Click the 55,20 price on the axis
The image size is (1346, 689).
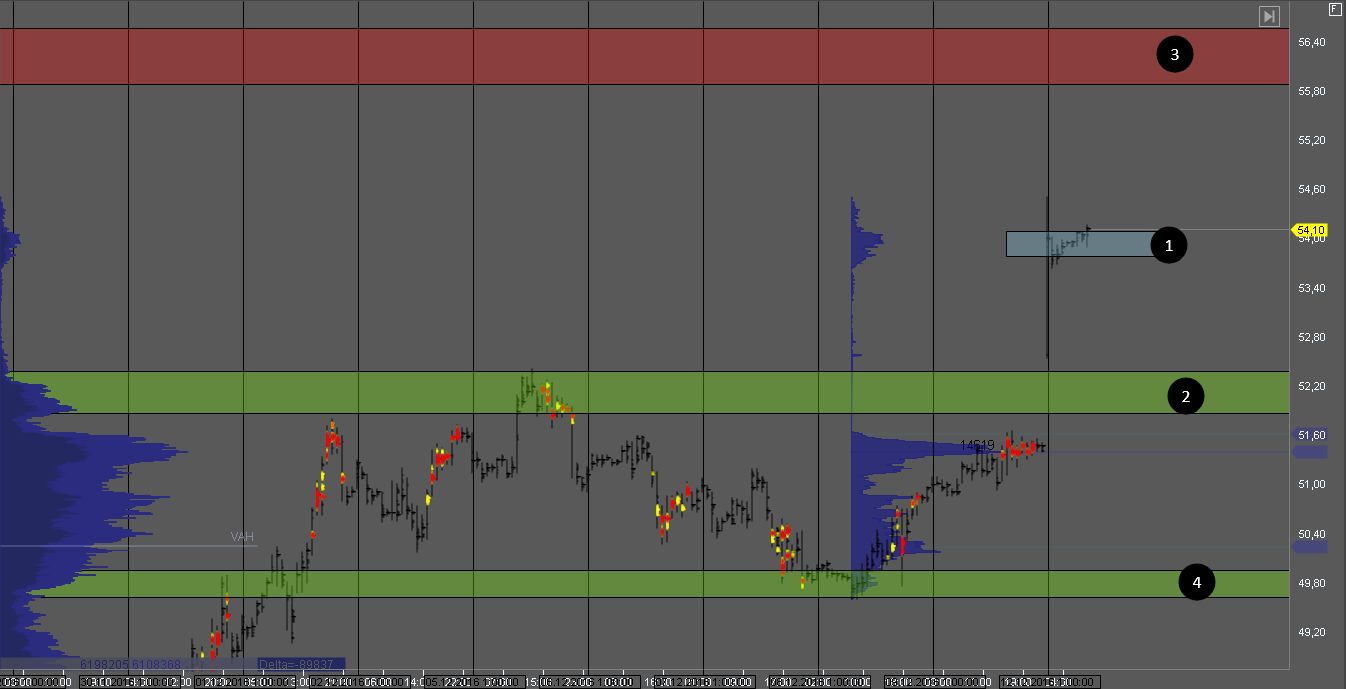(x=1311, y=140)
